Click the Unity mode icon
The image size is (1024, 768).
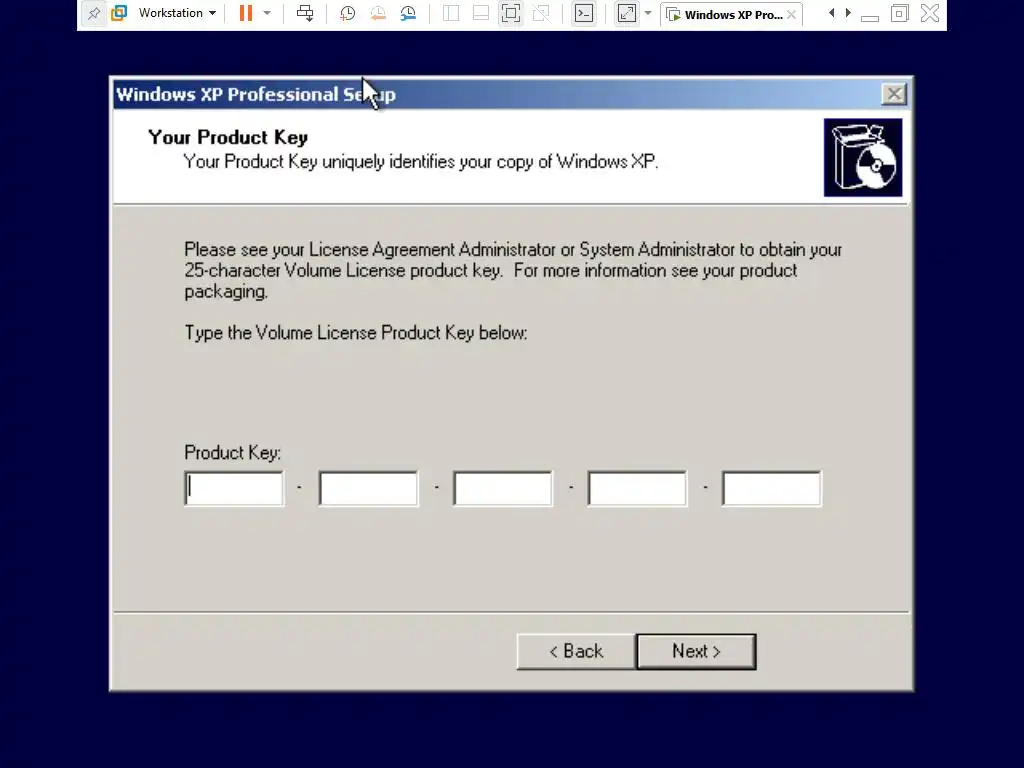(541, 13)
